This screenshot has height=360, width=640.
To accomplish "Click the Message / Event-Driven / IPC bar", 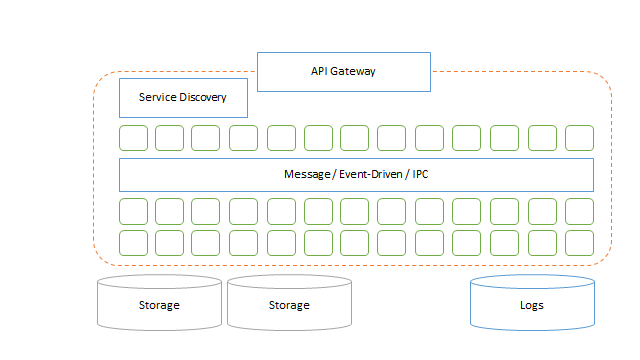I will click(356, 175).
